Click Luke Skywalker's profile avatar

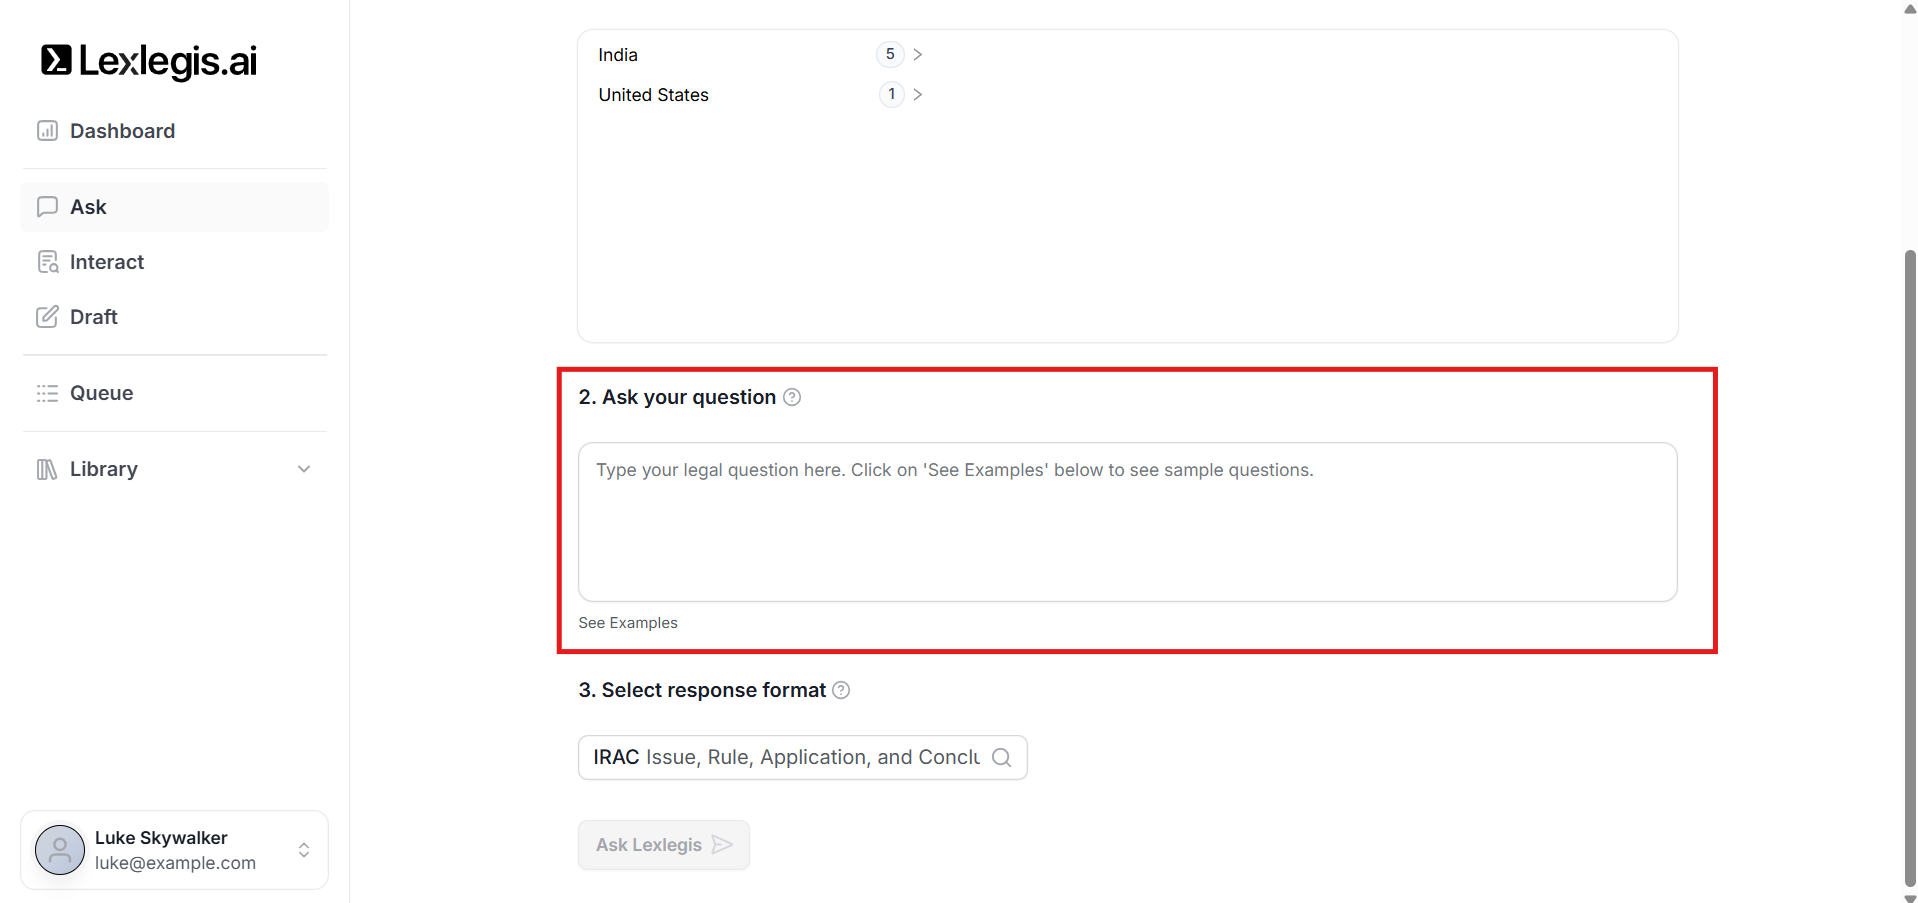[x=60, y=850]
